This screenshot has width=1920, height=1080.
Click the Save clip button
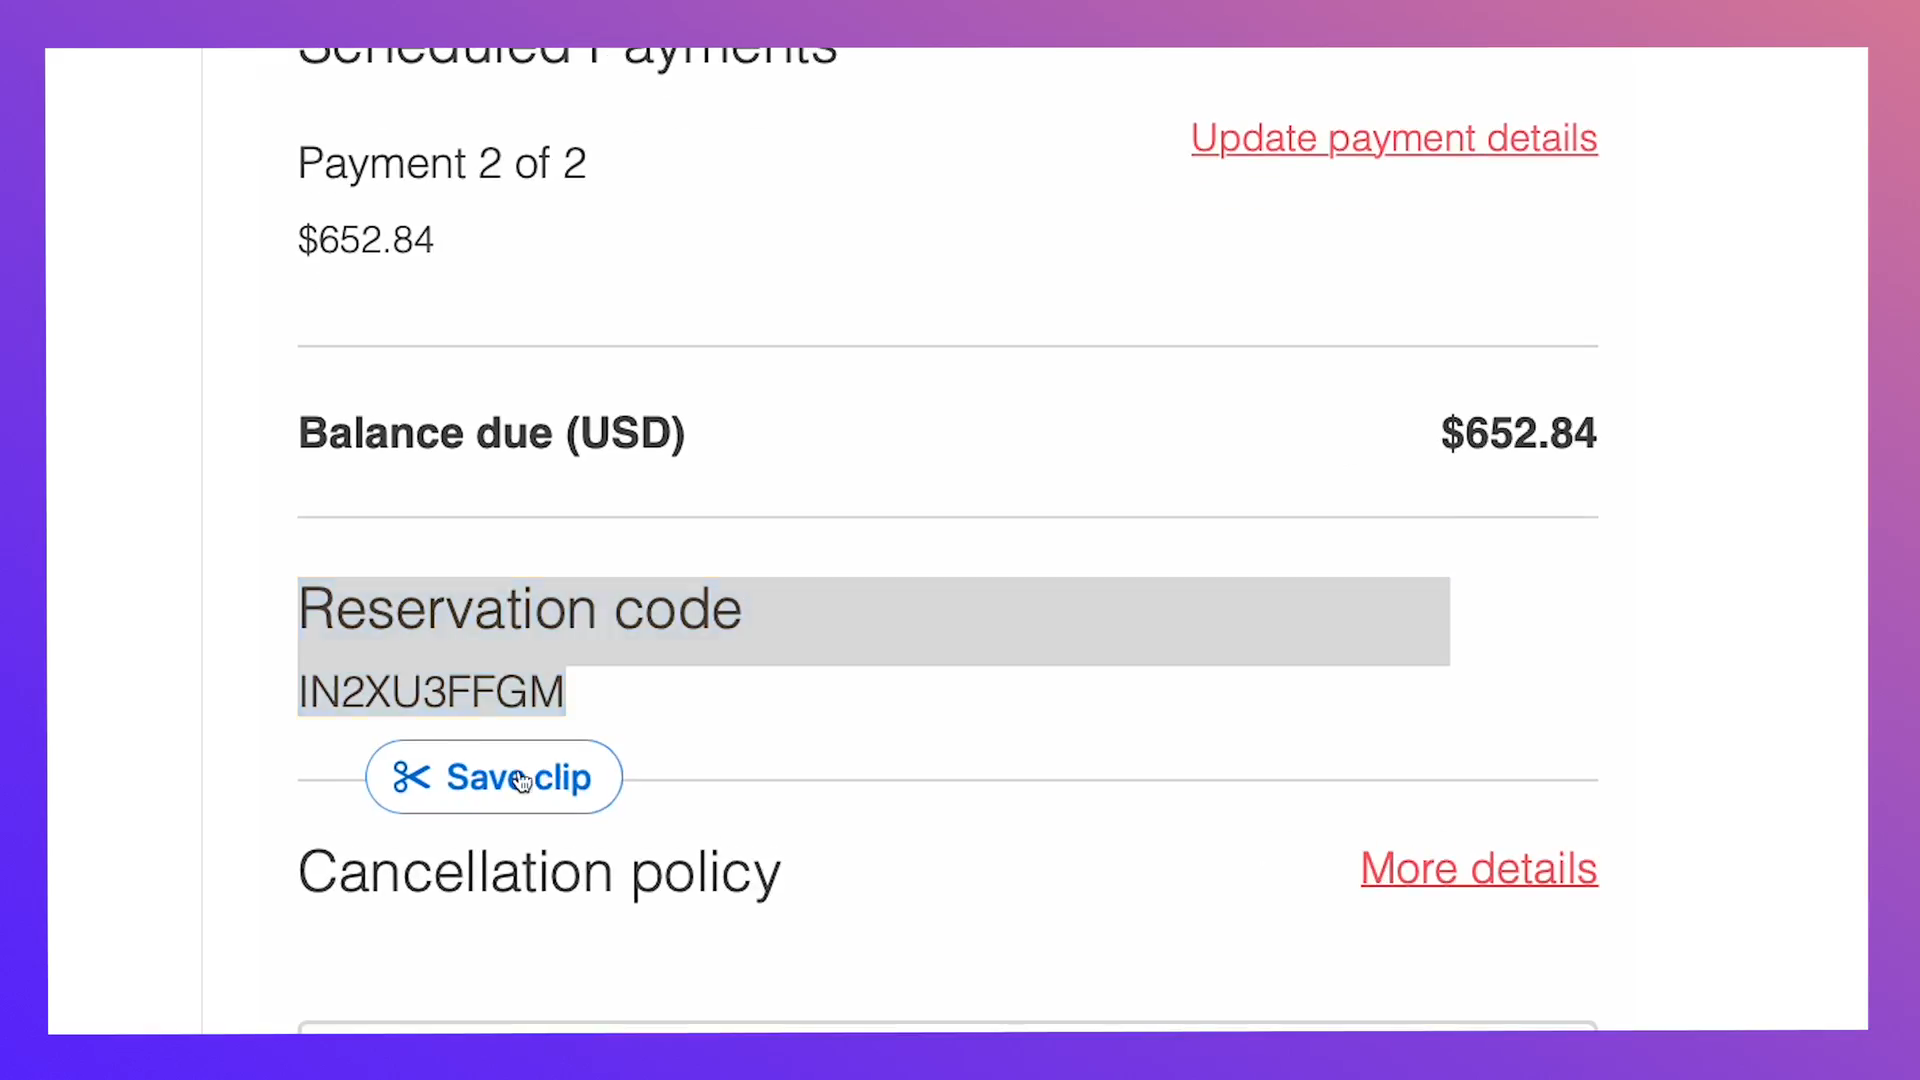click(x=494, y=777)
